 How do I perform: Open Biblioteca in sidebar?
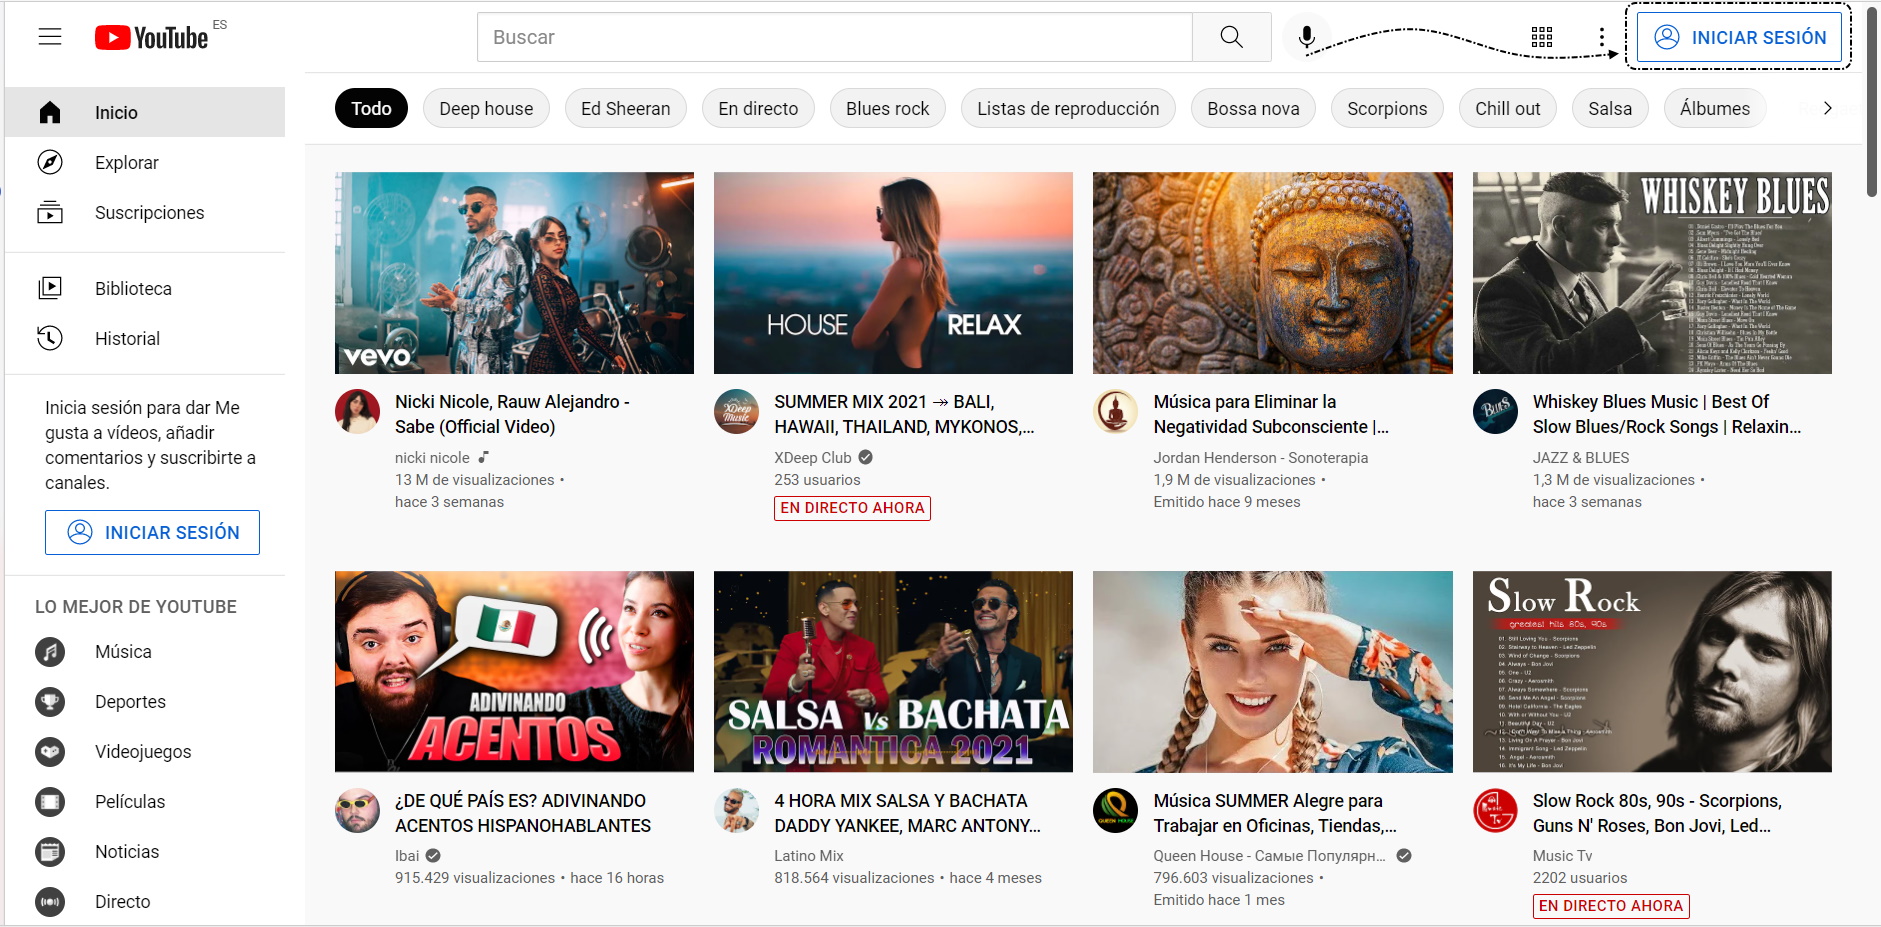tap(145, 288)
